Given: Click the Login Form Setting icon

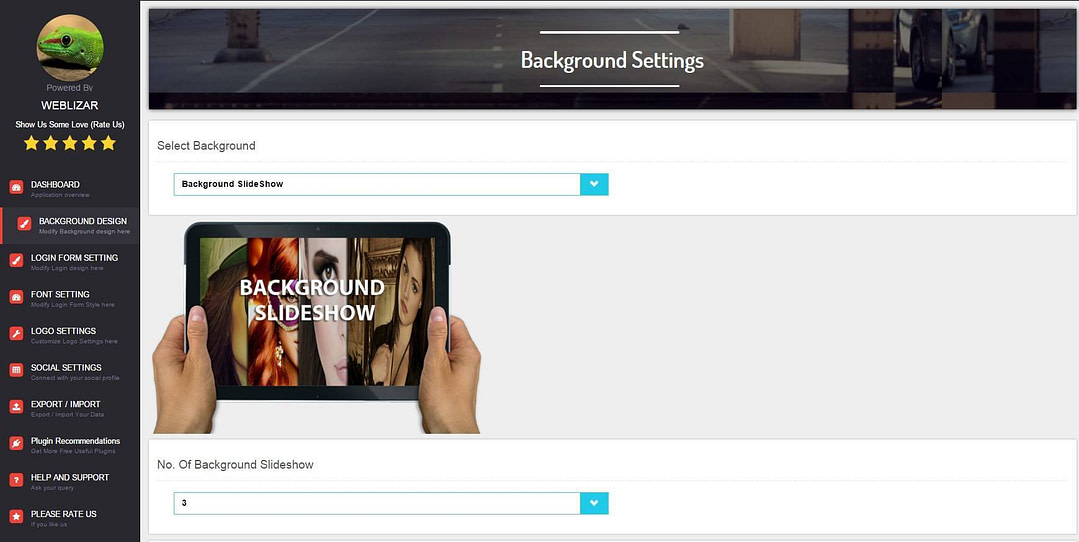Looking at the screenshot, I should [x=16, y=260].
